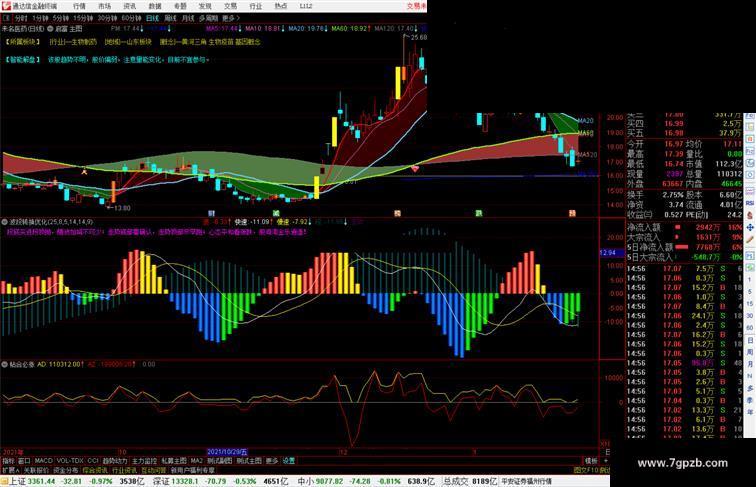Viewport: 756px width, 487px height.
Task: Click the red figure icon under RSI
Action: click(750, 215)
